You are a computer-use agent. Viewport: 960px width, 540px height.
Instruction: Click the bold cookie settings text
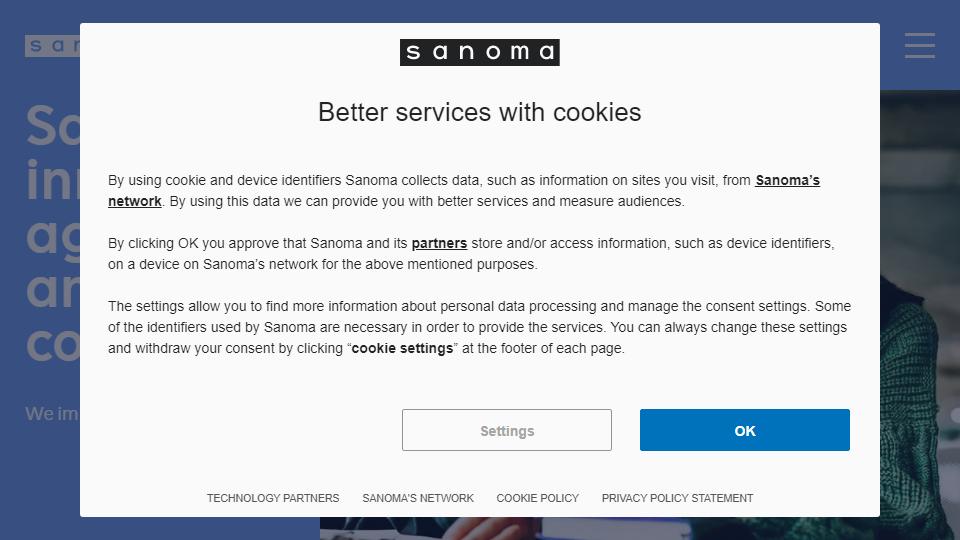click(402, 348)
